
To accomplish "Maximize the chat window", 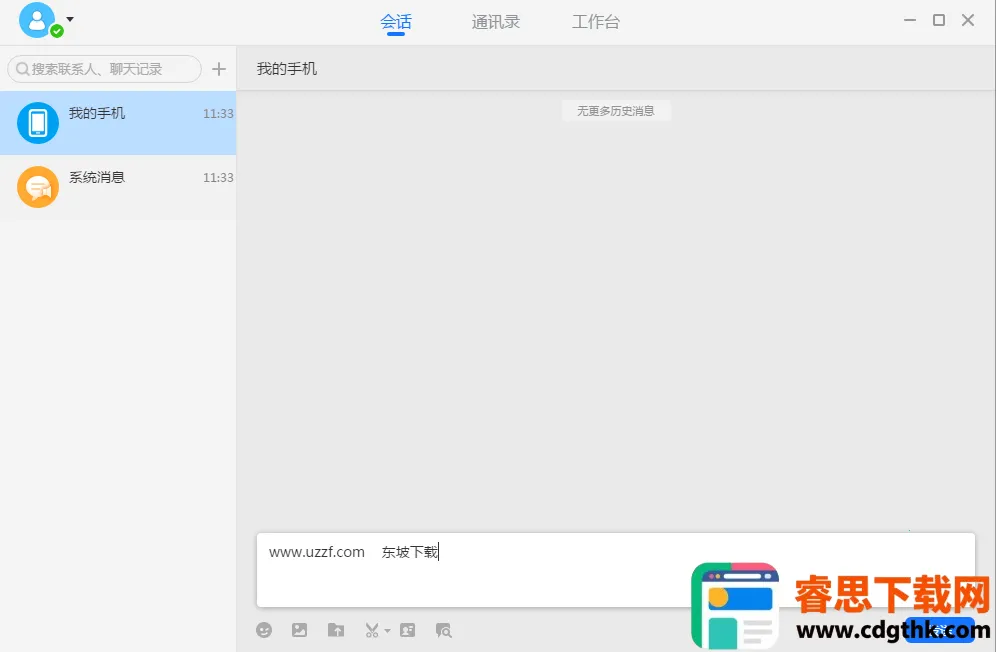I will click(939, 20).
